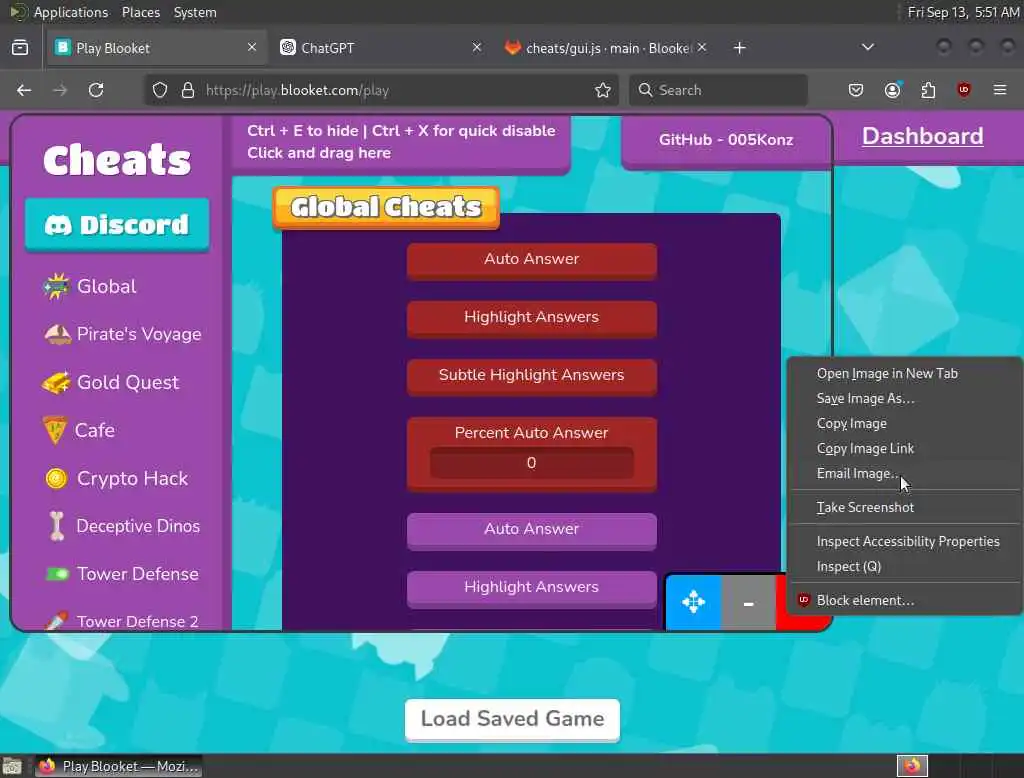Click the clock in the top panel

(x=963, y=12)
